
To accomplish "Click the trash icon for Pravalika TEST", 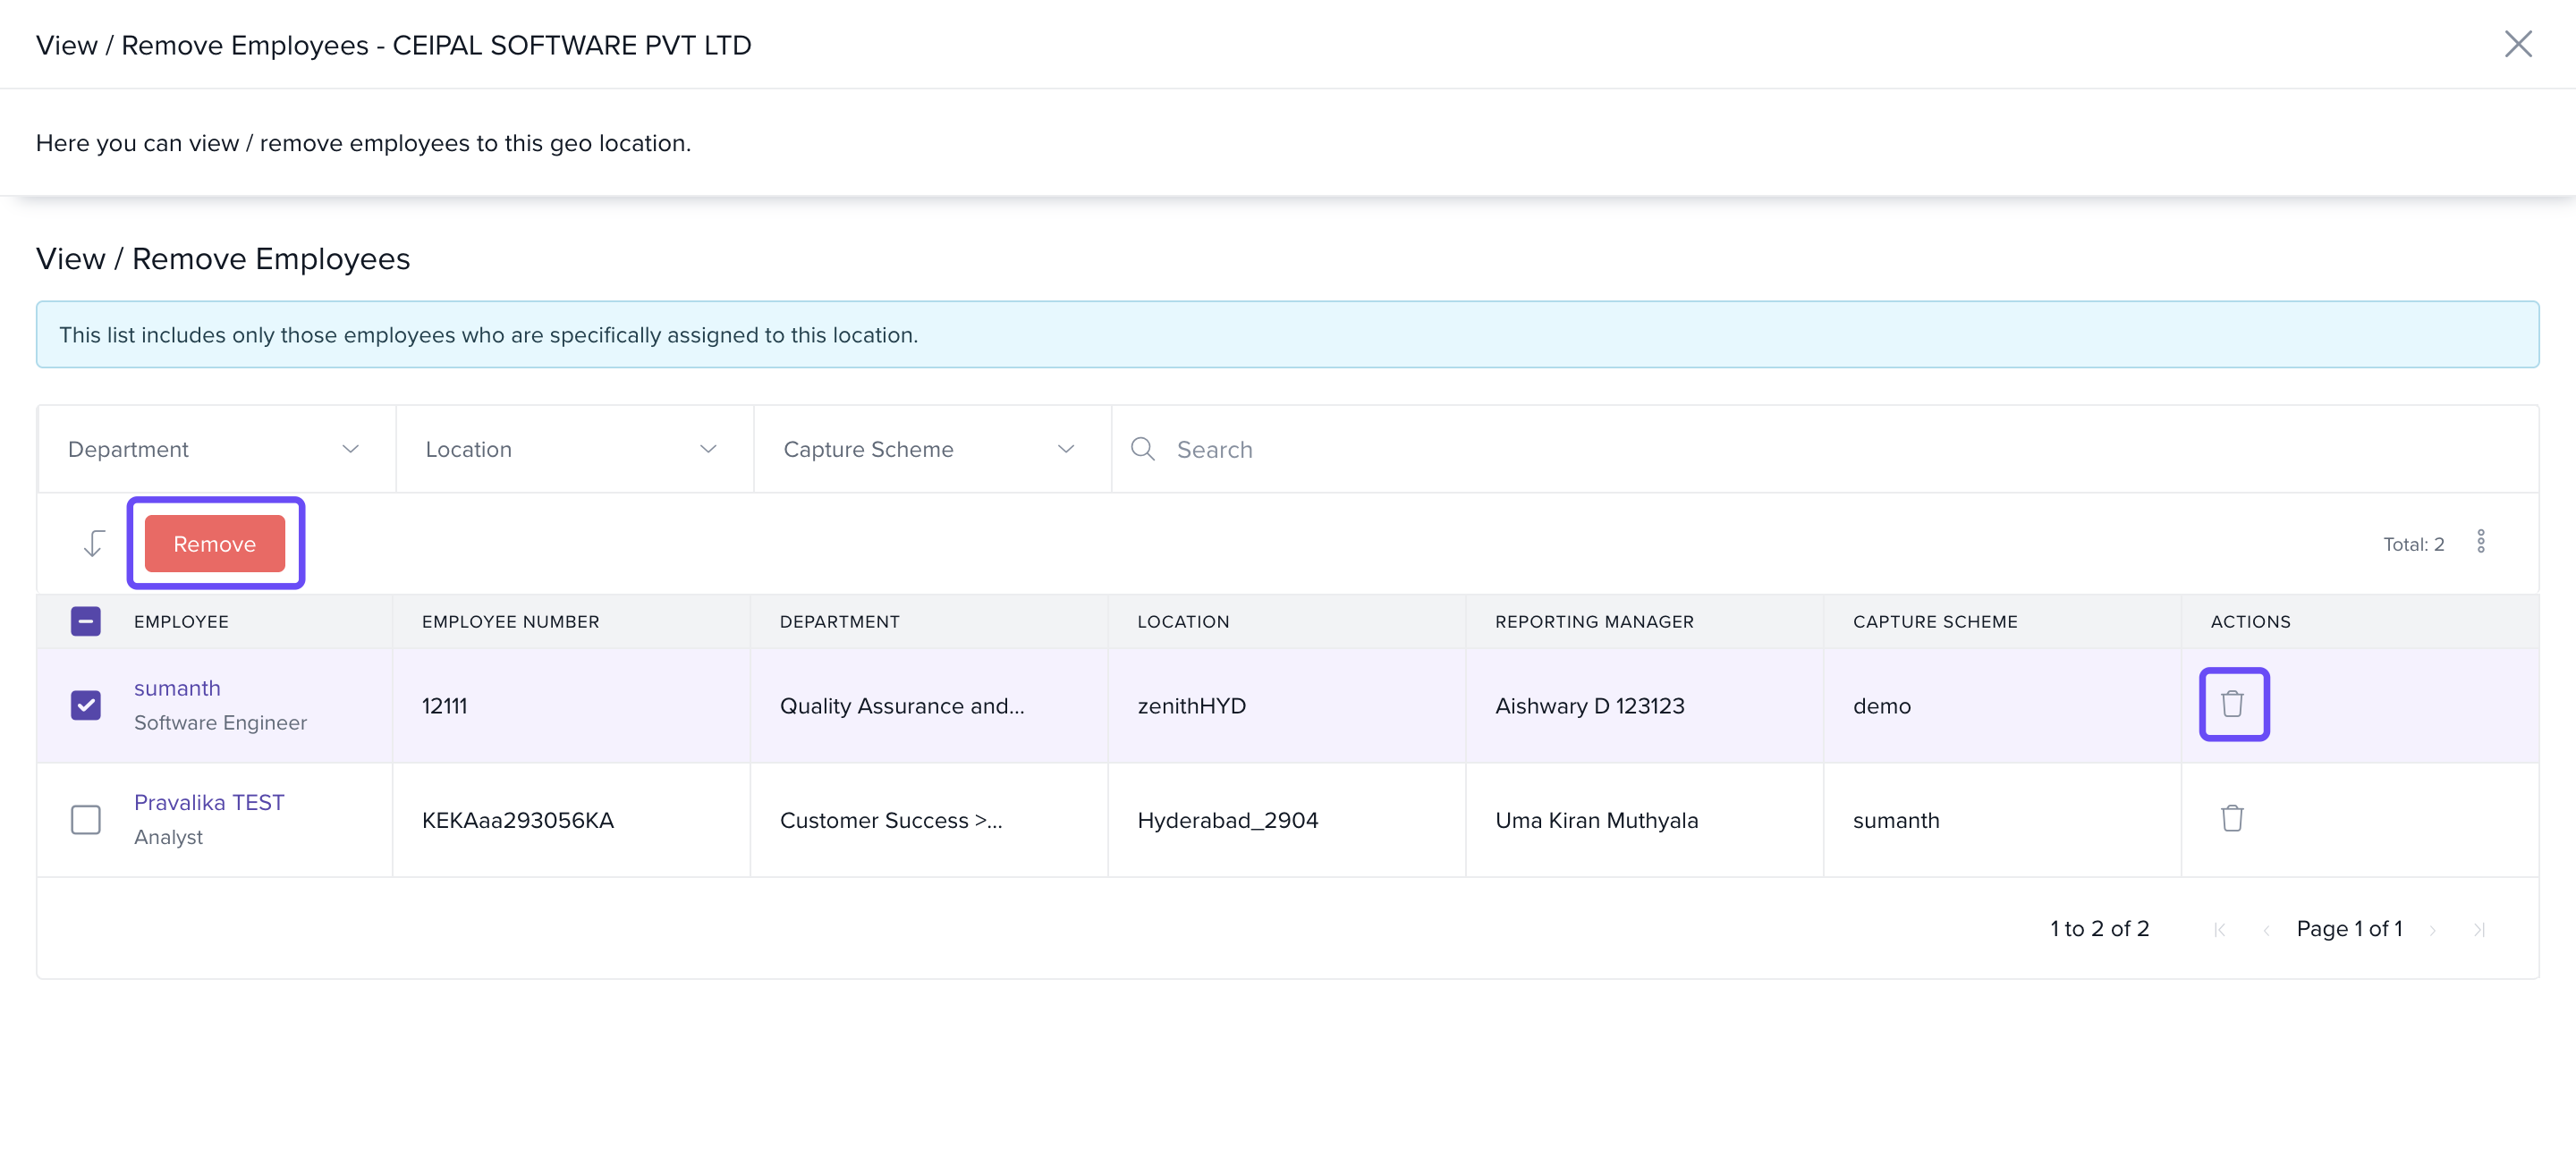I will [2232, 818].
